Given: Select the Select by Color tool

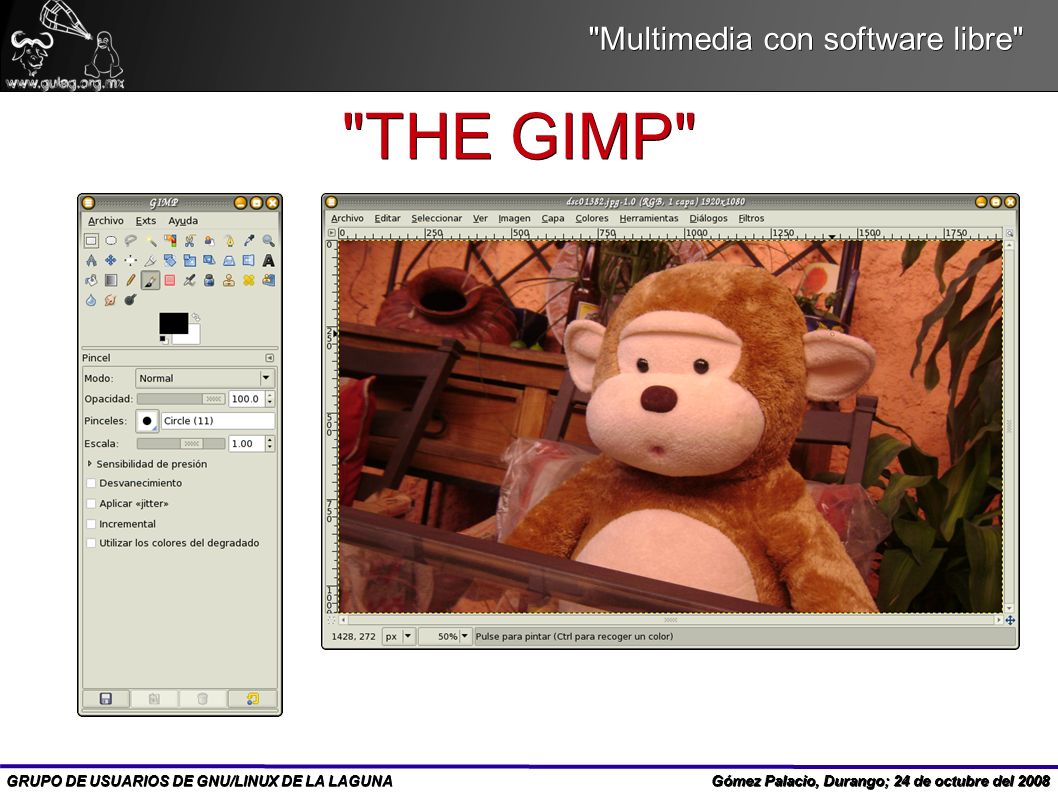Looking at the screenshot, I should coord(170,240).
